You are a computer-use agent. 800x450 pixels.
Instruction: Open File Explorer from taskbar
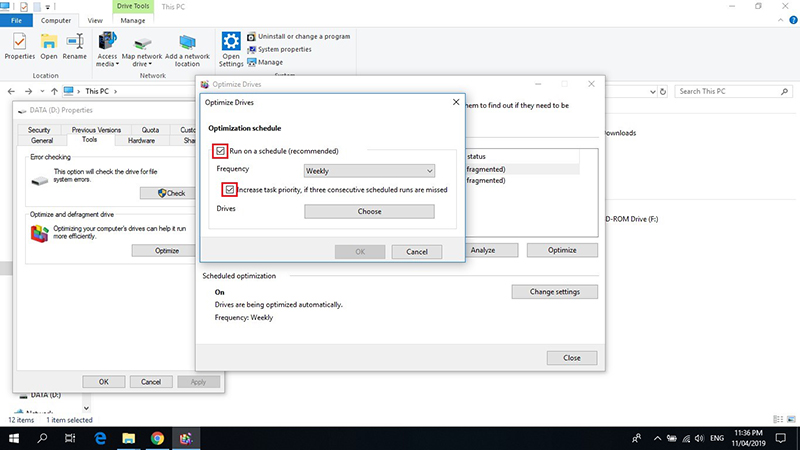coord(129,438)
